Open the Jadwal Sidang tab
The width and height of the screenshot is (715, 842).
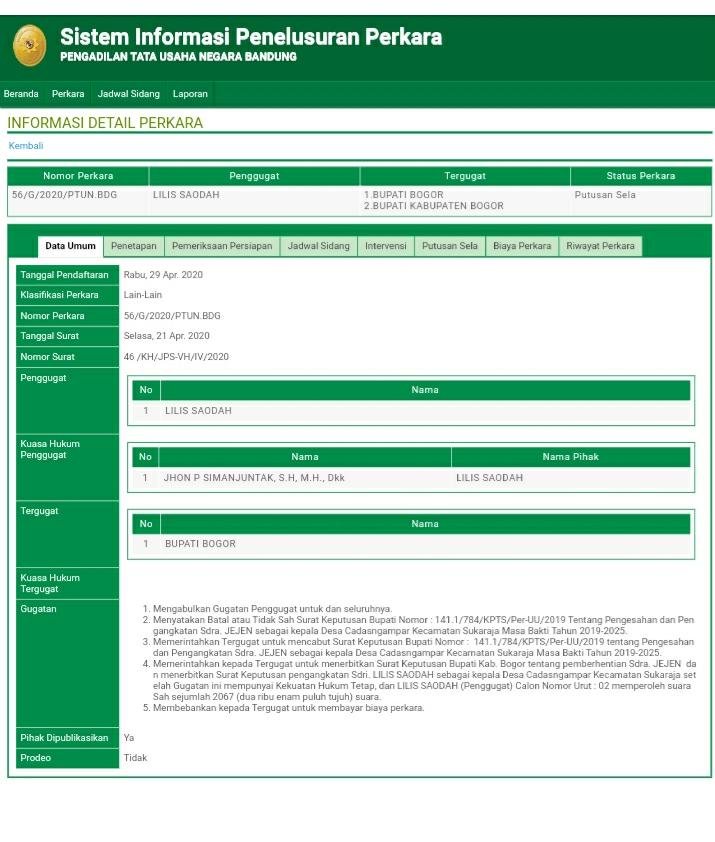click(319, 246)
